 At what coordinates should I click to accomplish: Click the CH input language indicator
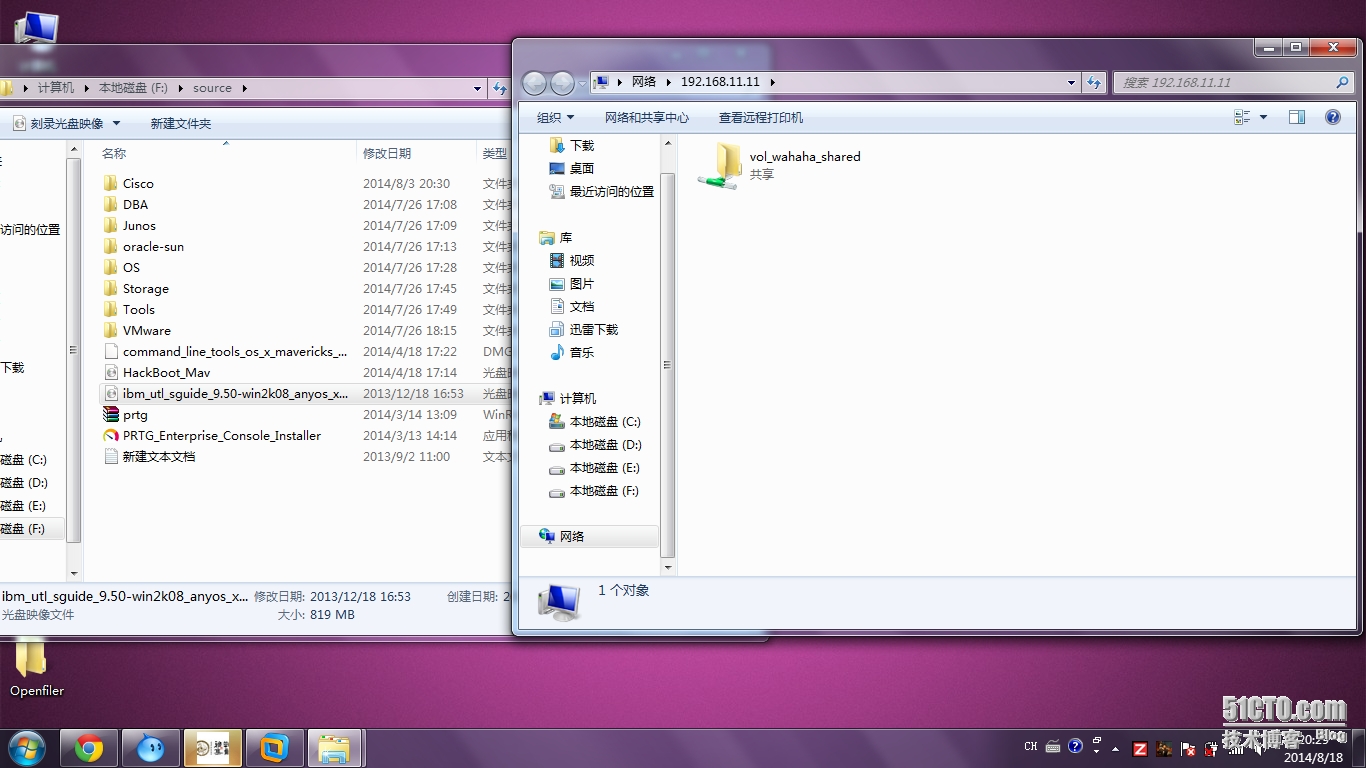[1031, 746]
